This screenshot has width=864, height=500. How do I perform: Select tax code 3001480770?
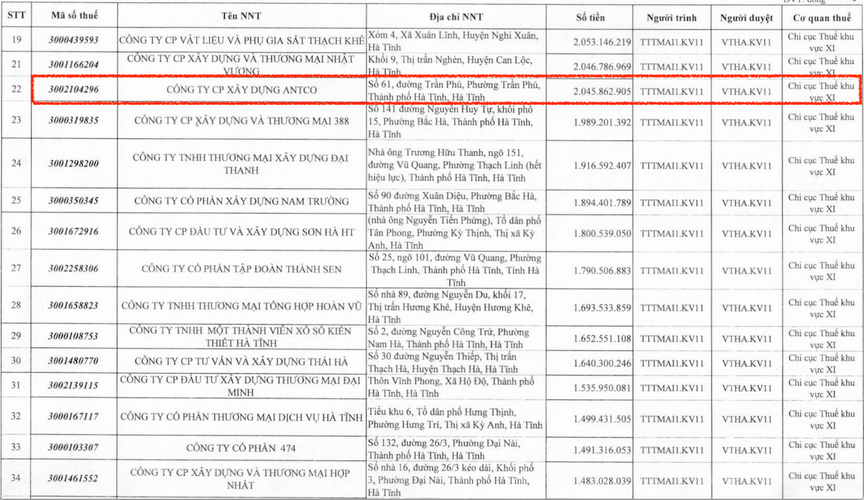tap(74, 361)
